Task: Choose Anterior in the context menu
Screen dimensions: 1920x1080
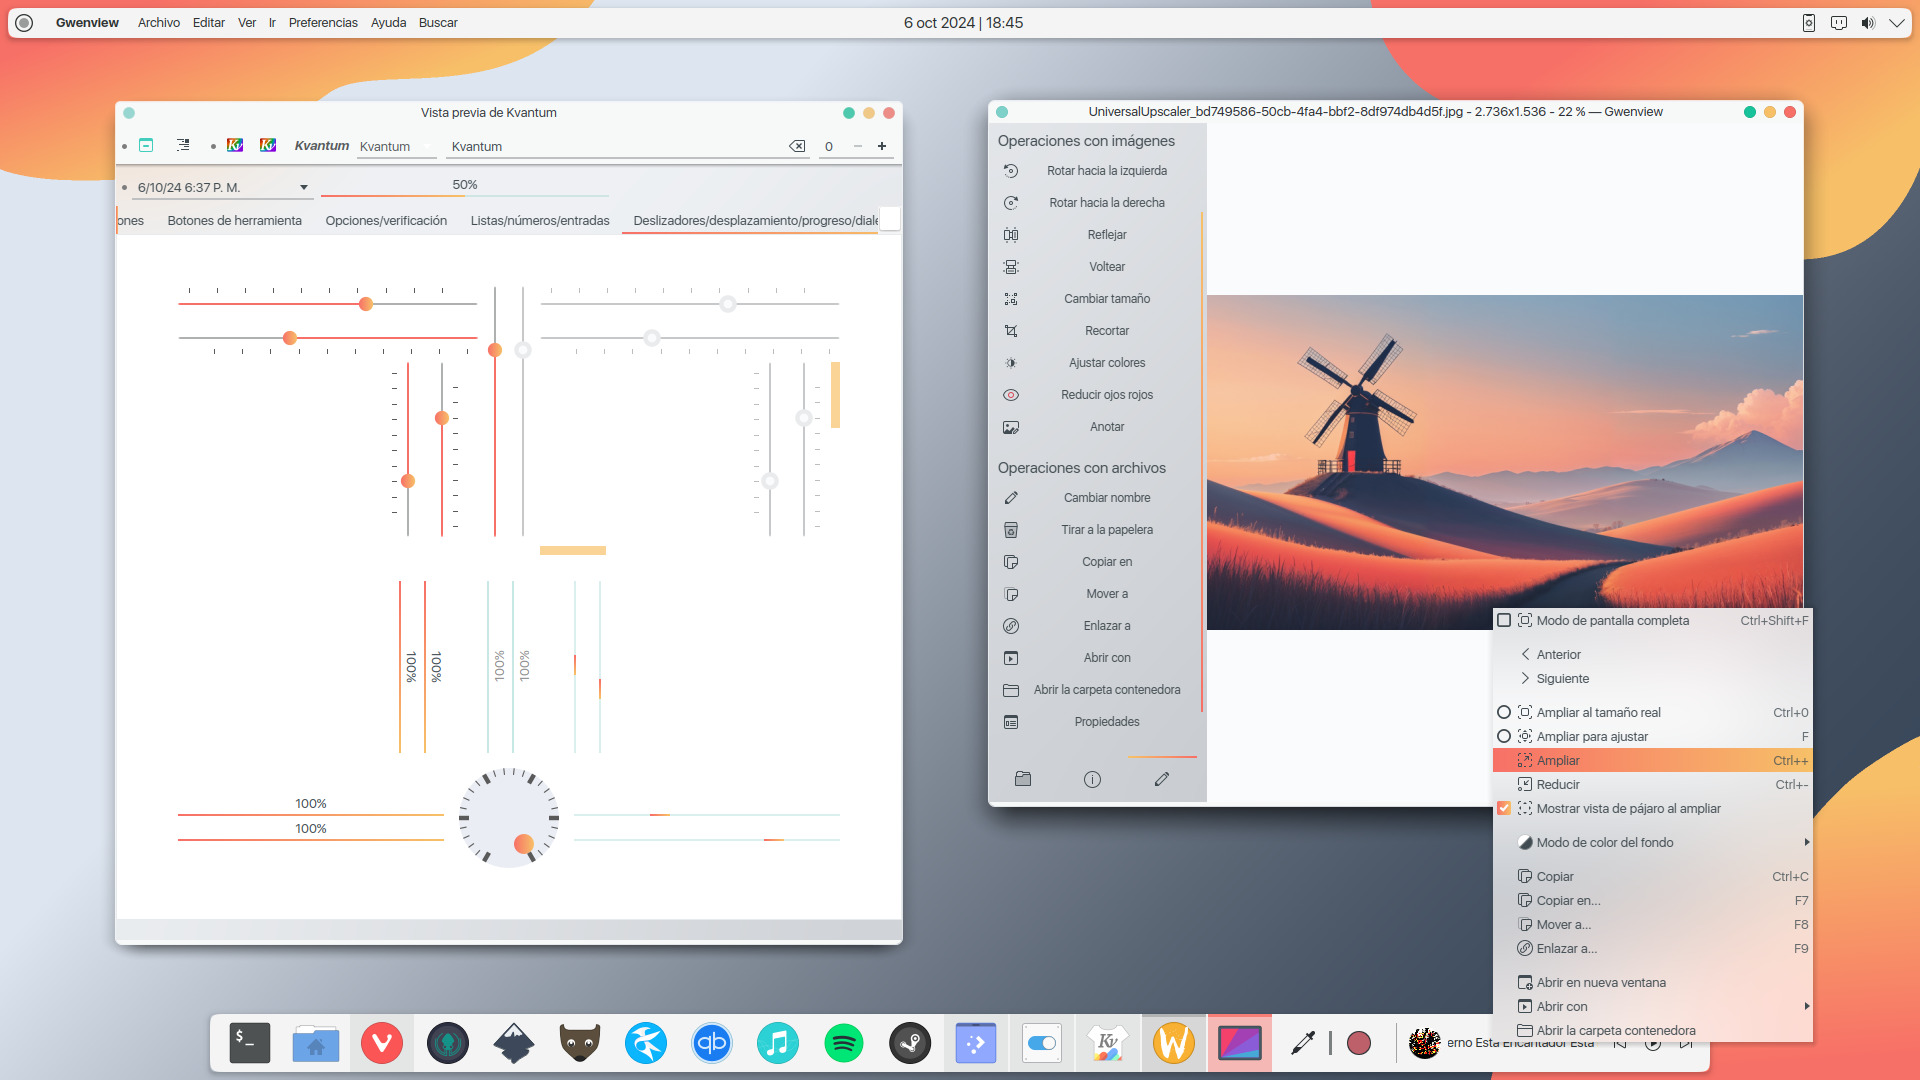Action: pyautogui.click(x=1652, y=655)
